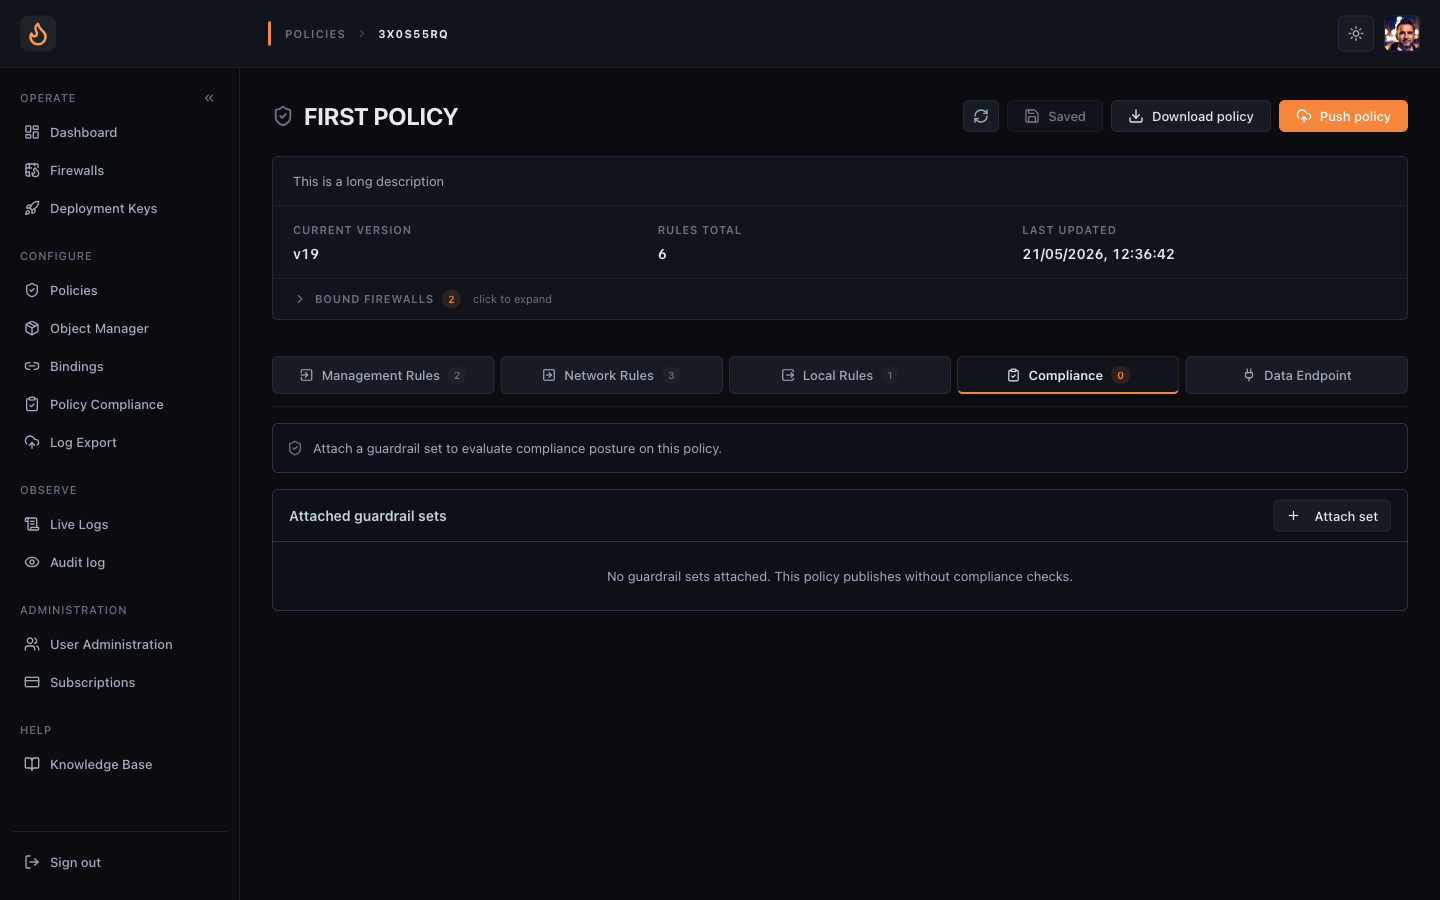
Task: Click the Sign out icon
Action: coord(32,862)
